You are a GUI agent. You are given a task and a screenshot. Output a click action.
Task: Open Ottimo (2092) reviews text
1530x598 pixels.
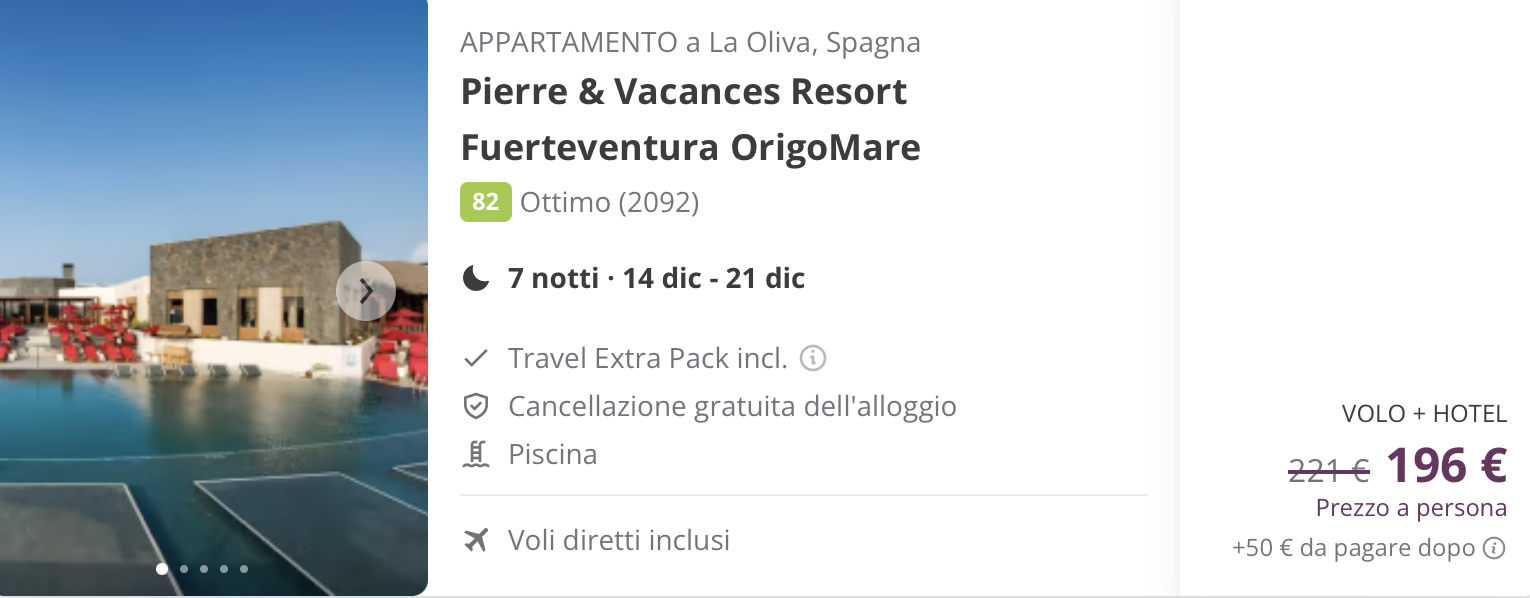click(609, 202)
